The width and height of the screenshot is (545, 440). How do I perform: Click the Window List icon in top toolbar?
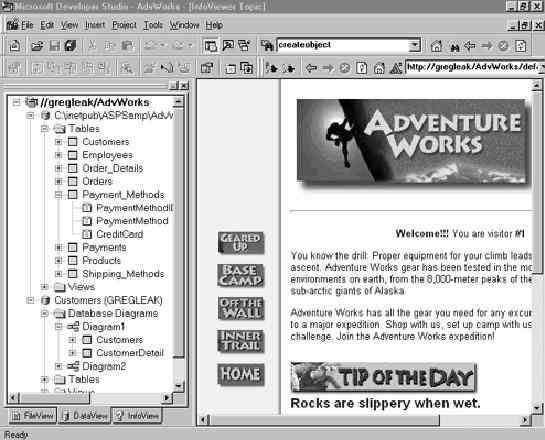pos(245,46)
